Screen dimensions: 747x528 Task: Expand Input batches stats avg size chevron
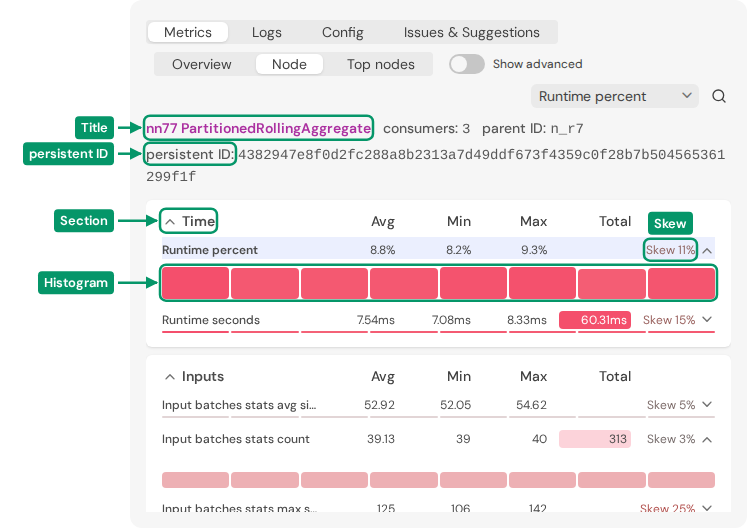[707, 405]
